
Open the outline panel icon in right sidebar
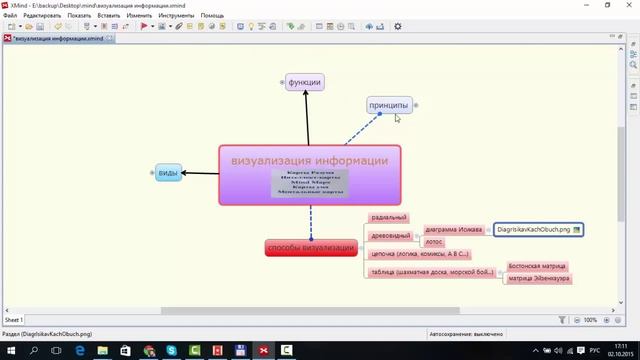(633, 54)
